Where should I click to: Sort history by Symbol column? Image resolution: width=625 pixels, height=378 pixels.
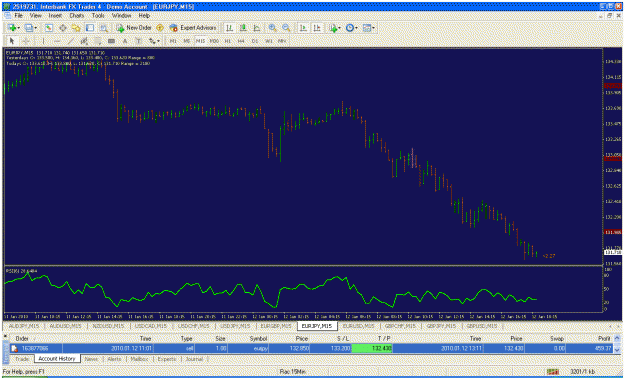click(258, 338)
